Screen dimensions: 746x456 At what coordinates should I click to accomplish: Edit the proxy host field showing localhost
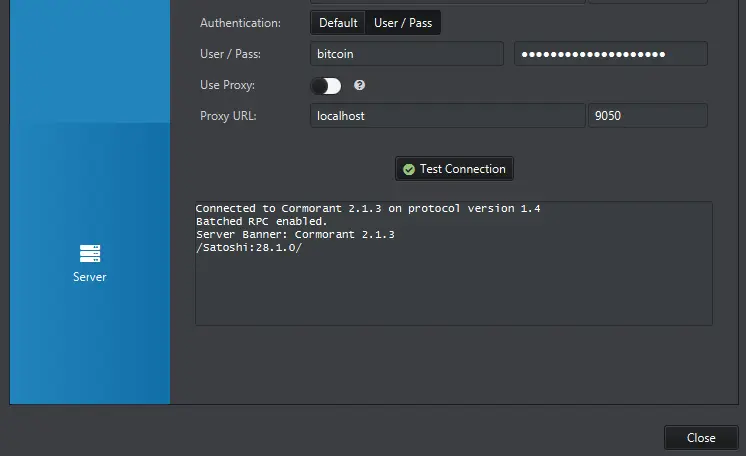447,116
